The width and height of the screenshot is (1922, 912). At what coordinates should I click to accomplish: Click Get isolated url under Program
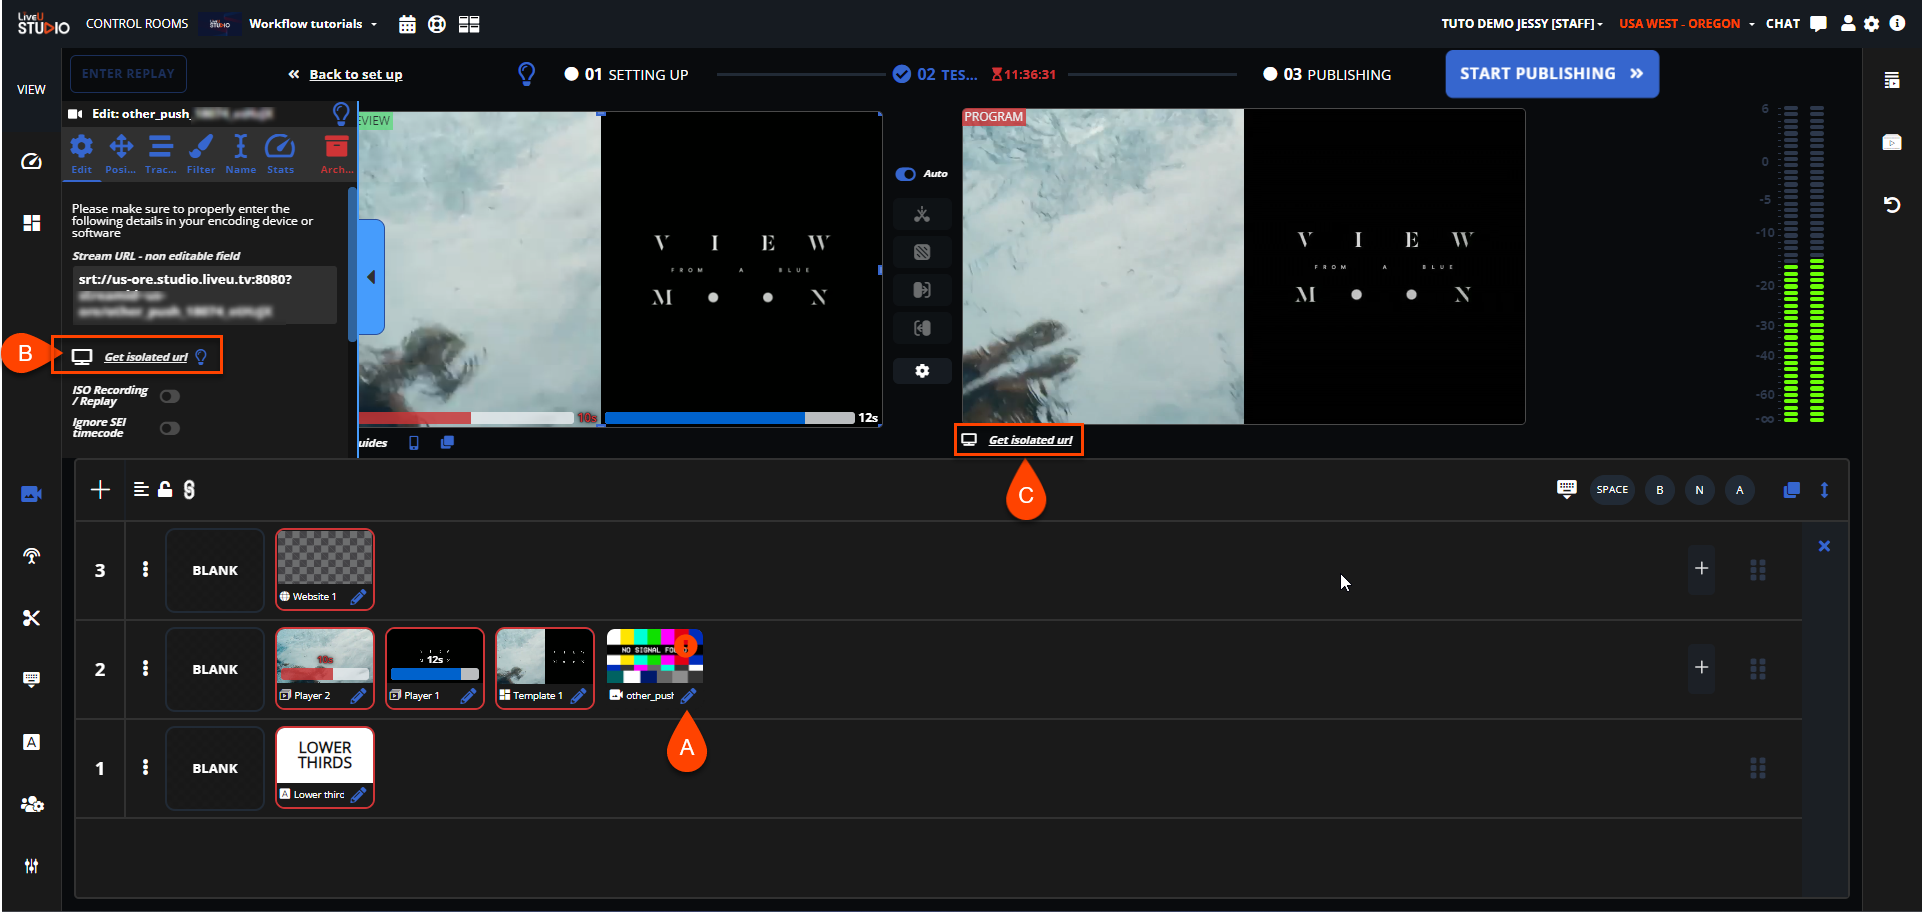pos(1030,440)
